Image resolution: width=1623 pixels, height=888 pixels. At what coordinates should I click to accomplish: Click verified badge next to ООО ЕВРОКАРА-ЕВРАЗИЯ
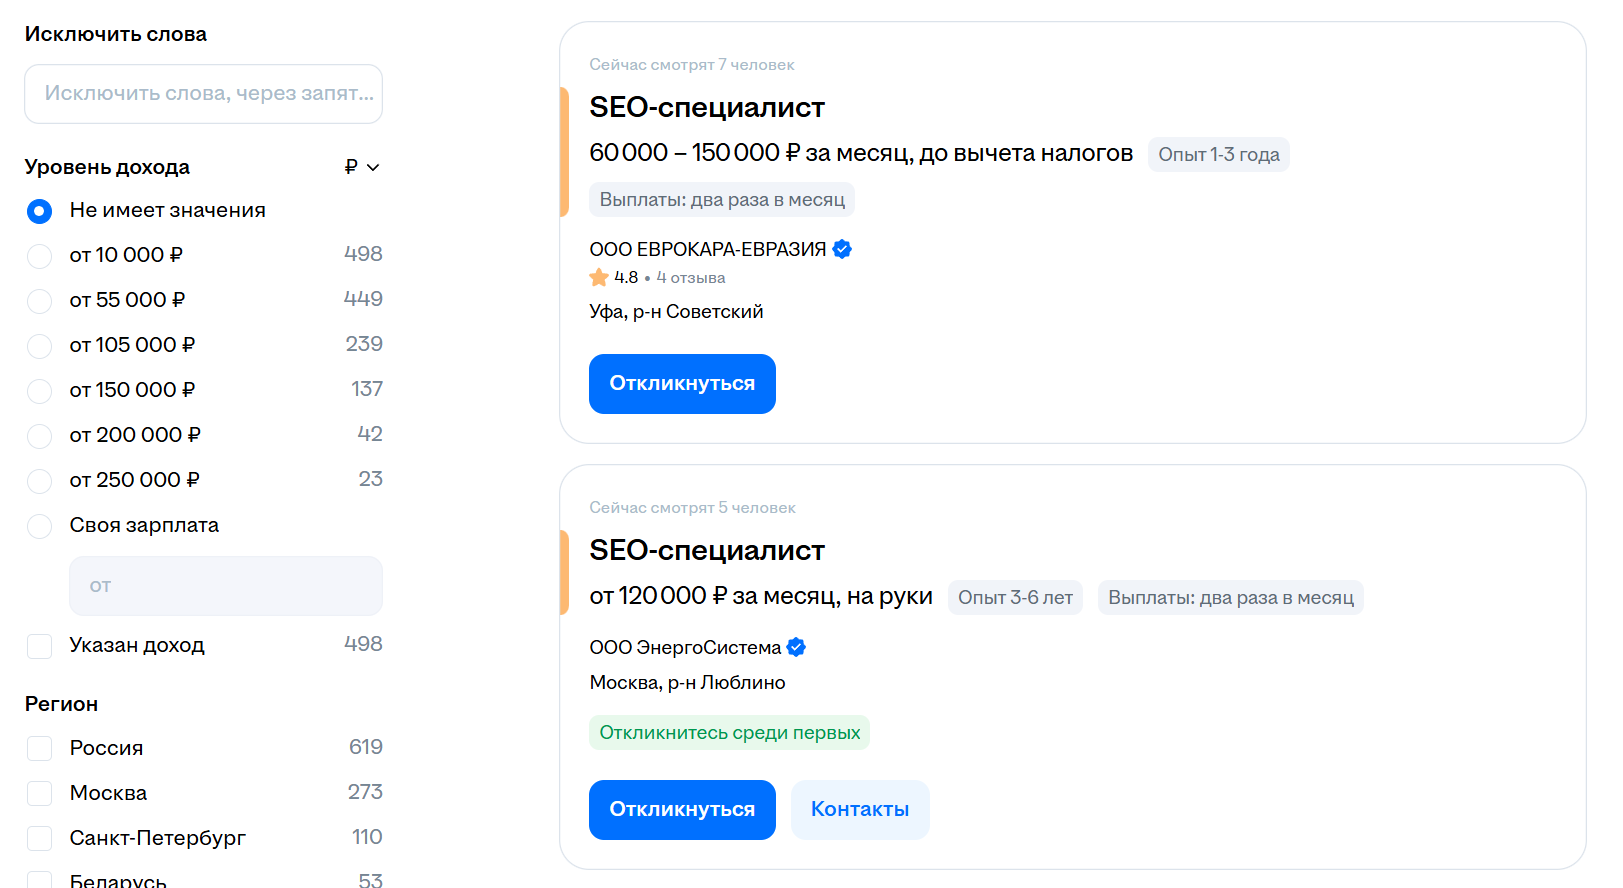click(842, 249)
